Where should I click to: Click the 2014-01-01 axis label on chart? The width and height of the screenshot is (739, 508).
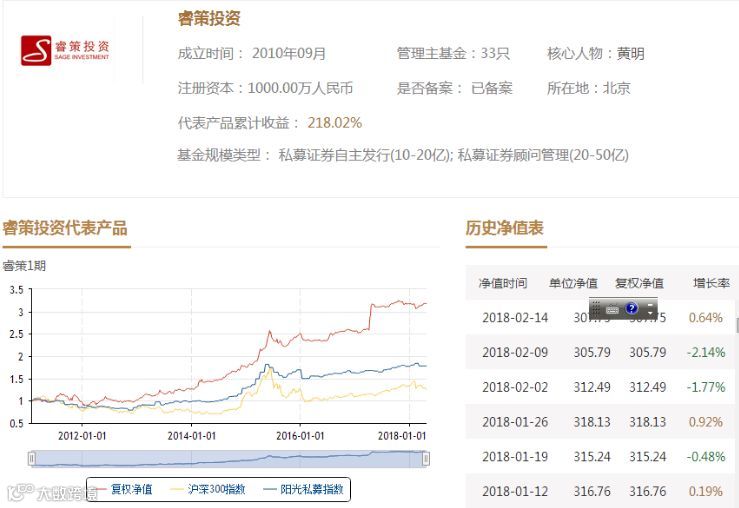tap(192, 436)
